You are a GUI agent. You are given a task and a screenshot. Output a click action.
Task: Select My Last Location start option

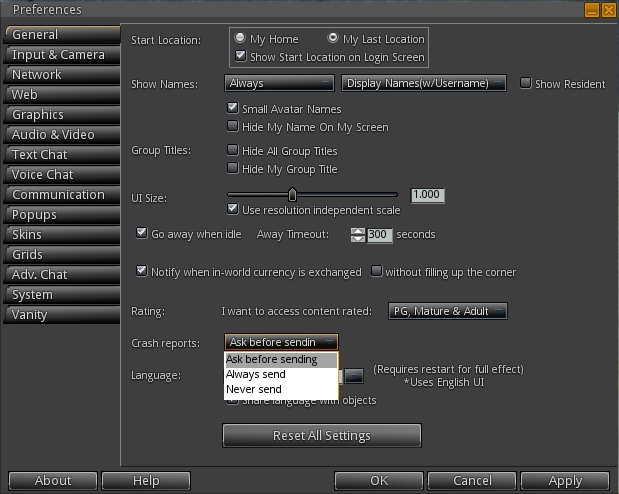tap(332, 39)
